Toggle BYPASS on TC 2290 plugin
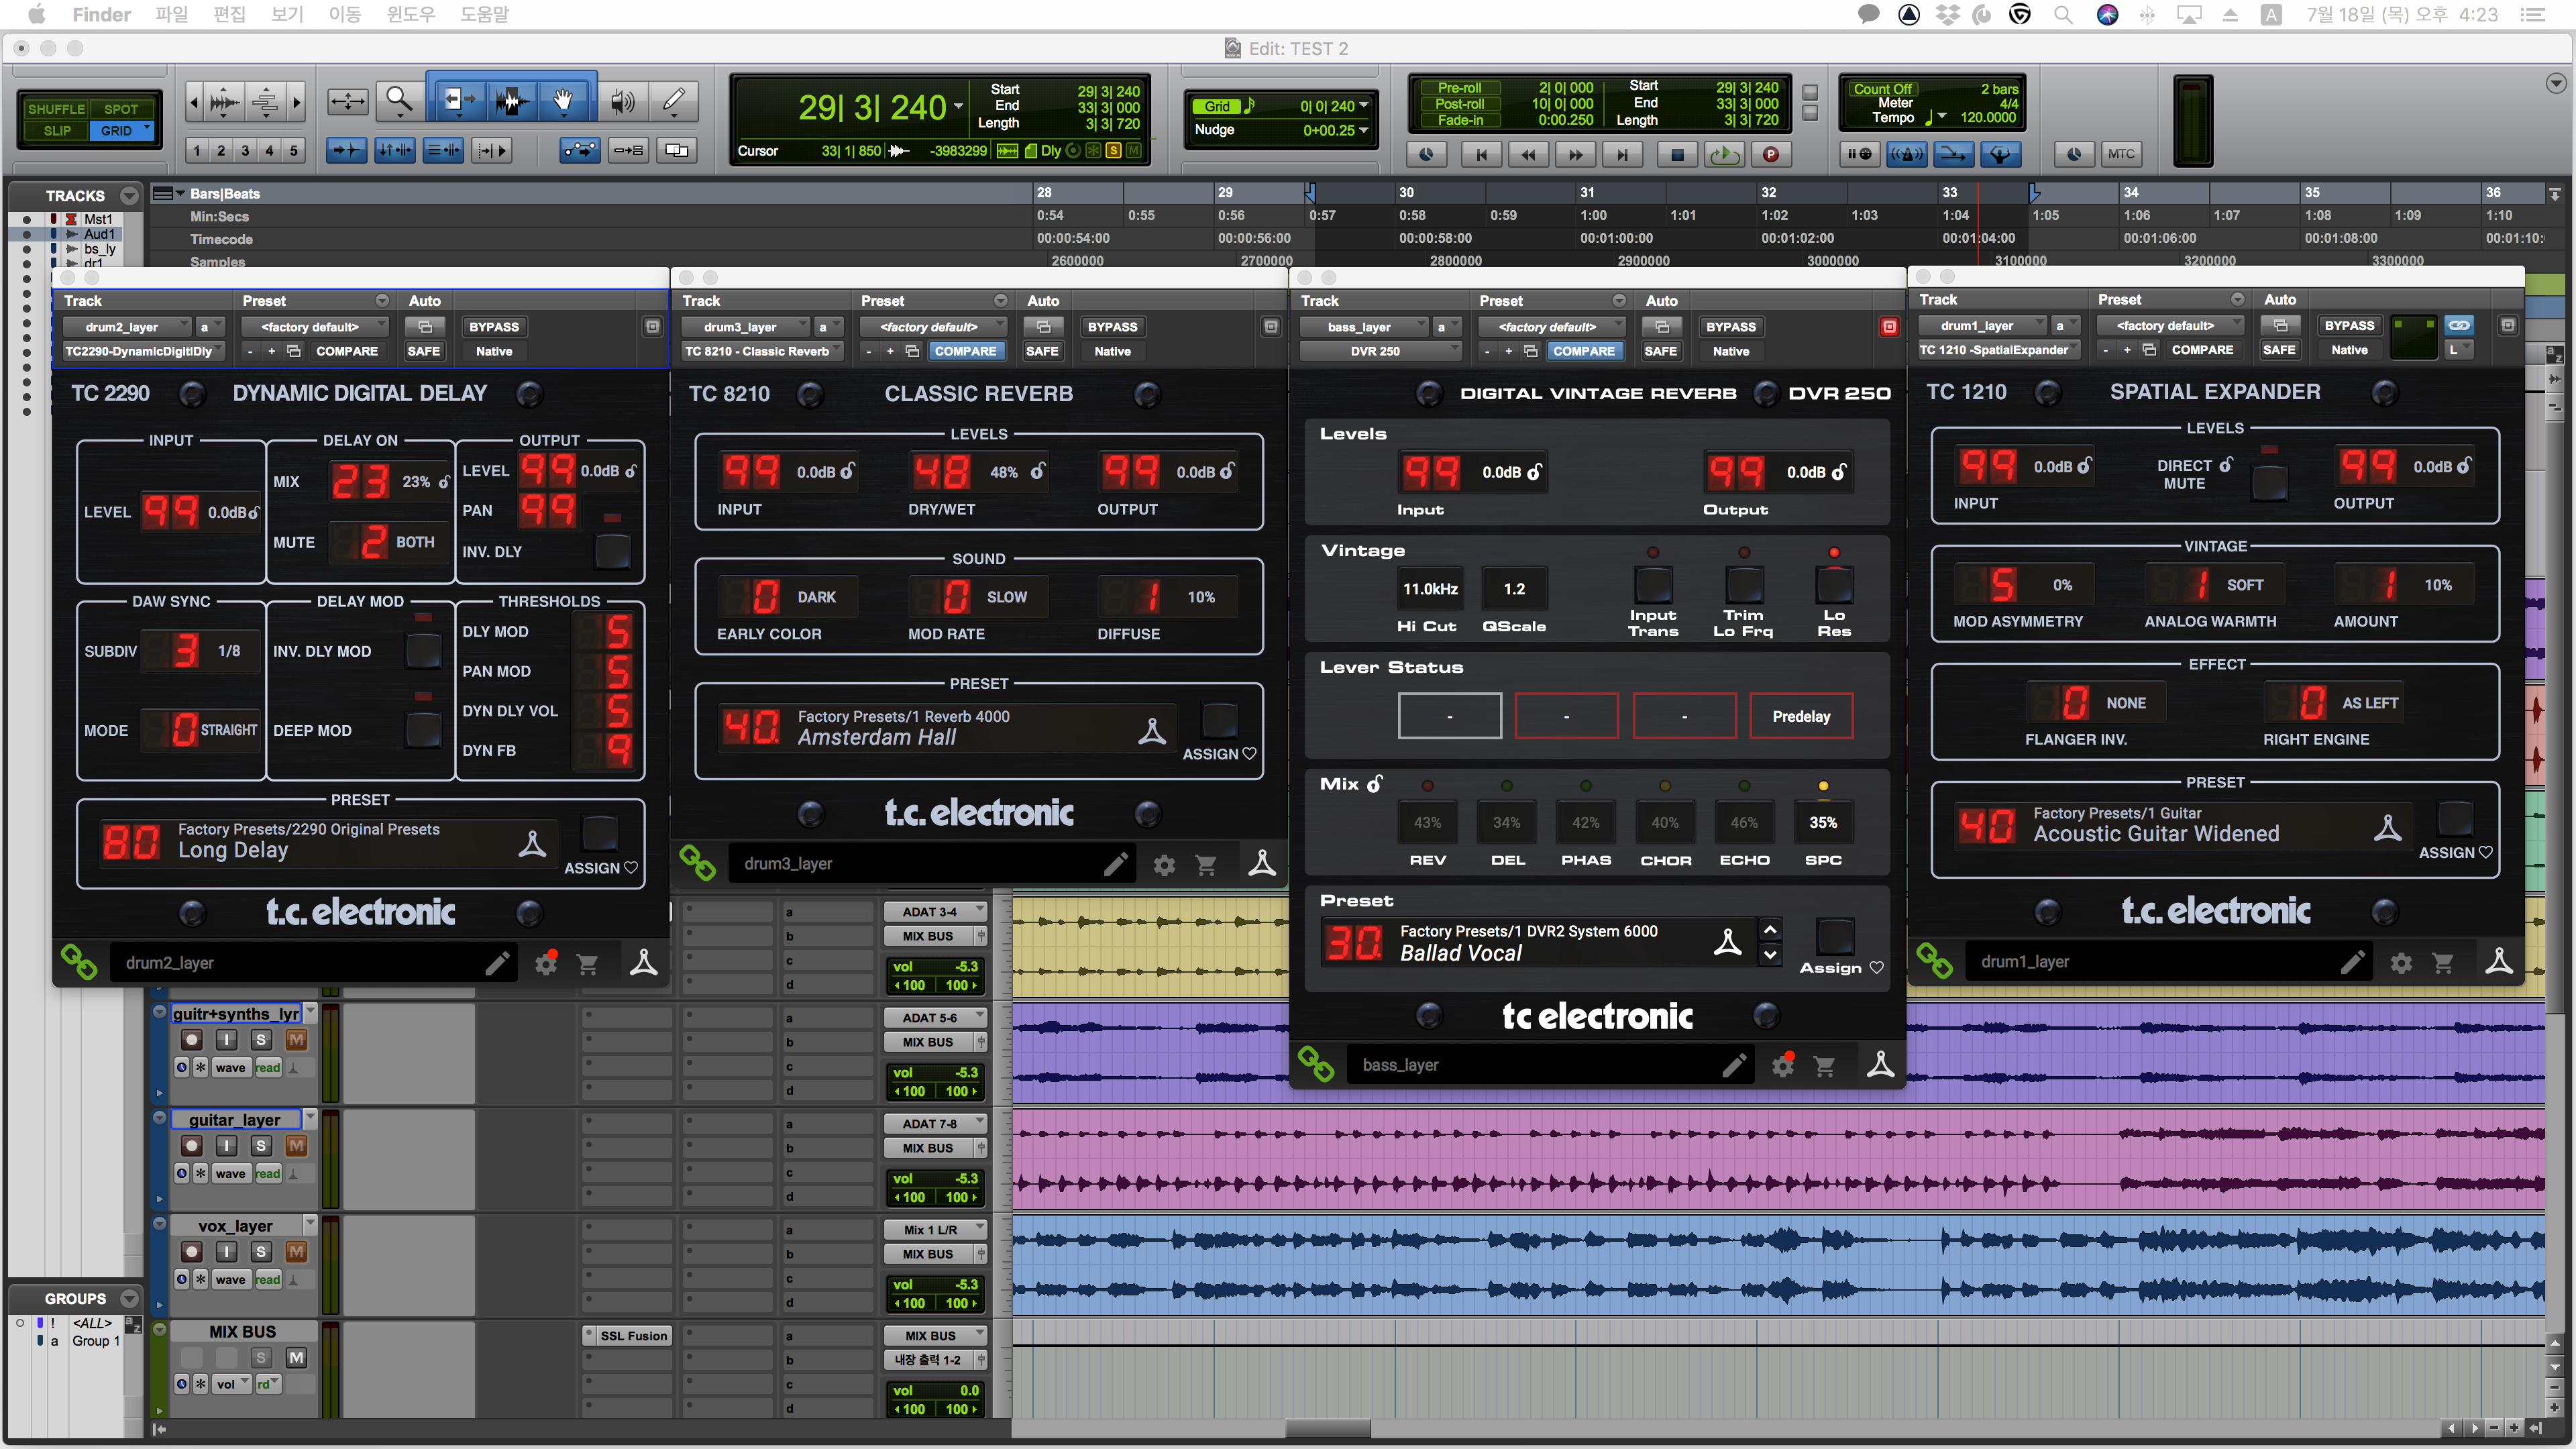The width and height of the screenshot is (2576, 1449). pyautogui.click(x=494, y=327)
